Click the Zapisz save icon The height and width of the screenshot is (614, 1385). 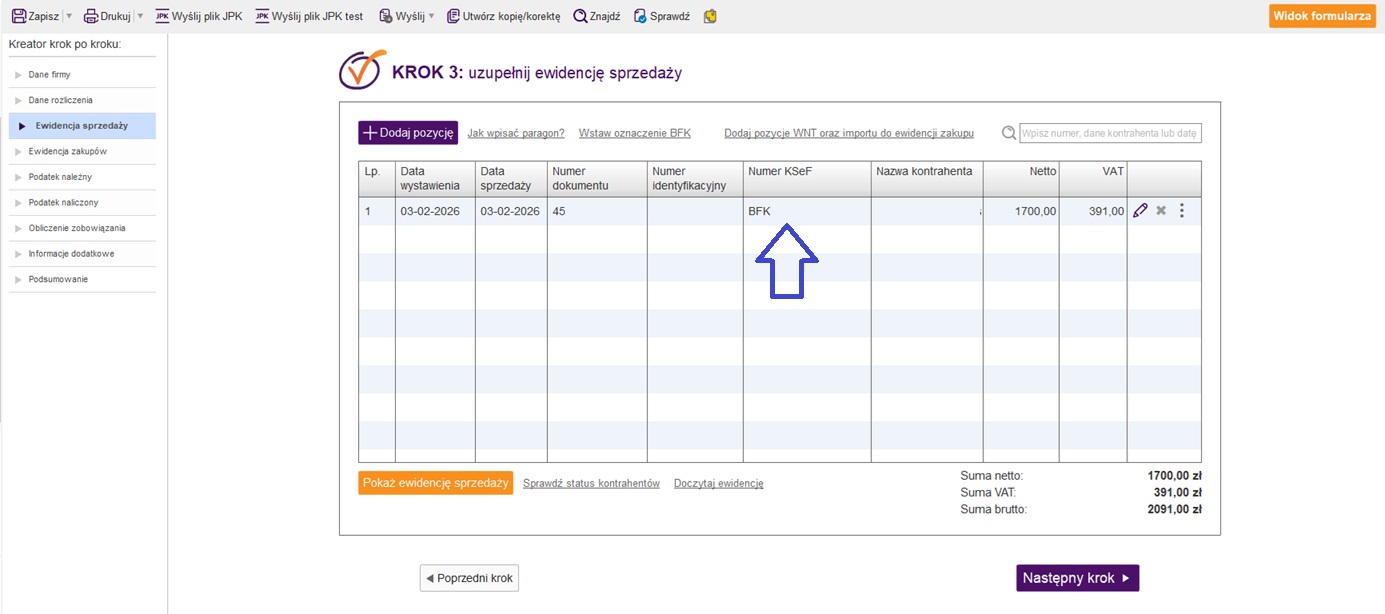[18, 16]
